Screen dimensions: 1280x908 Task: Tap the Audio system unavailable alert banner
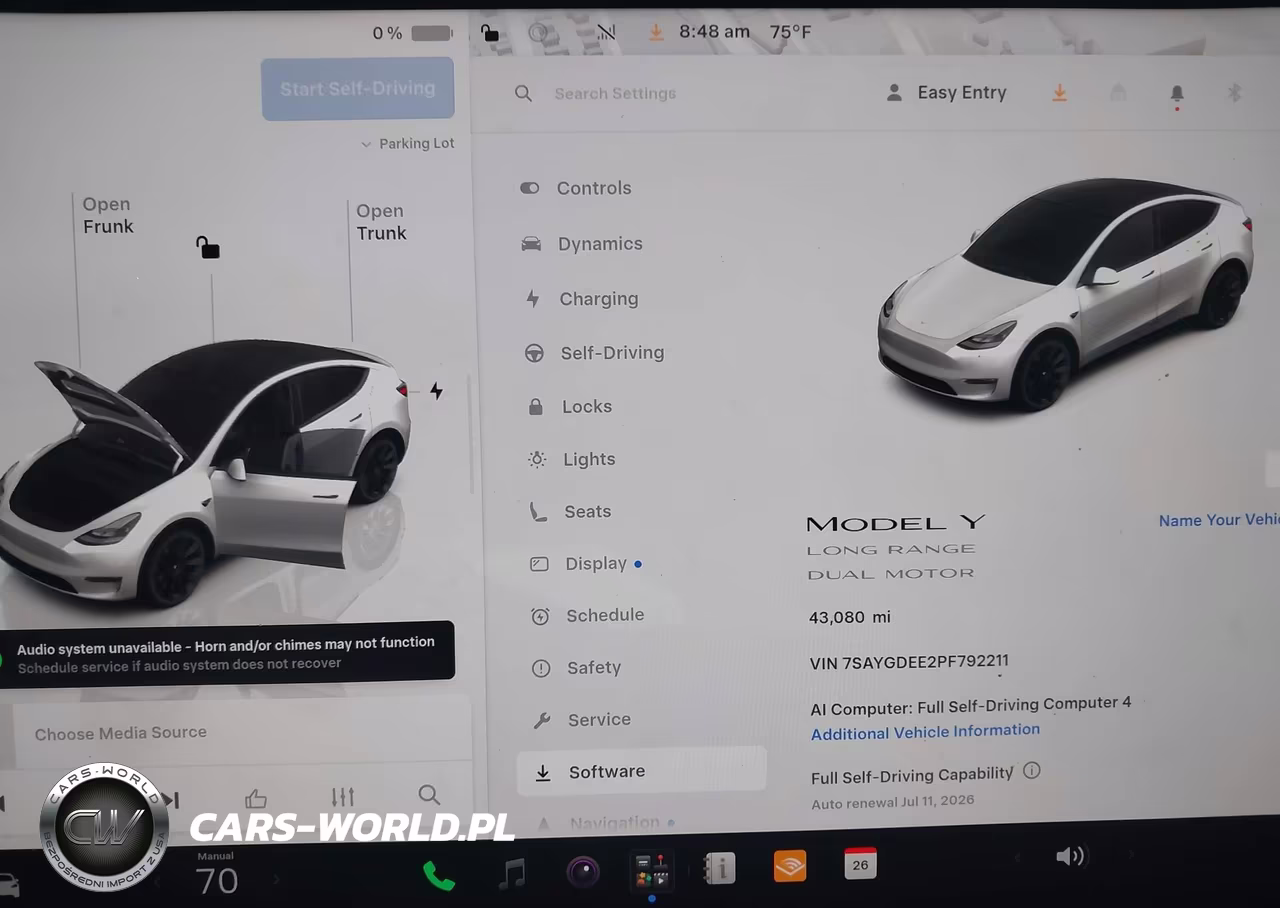pos(226,653)
